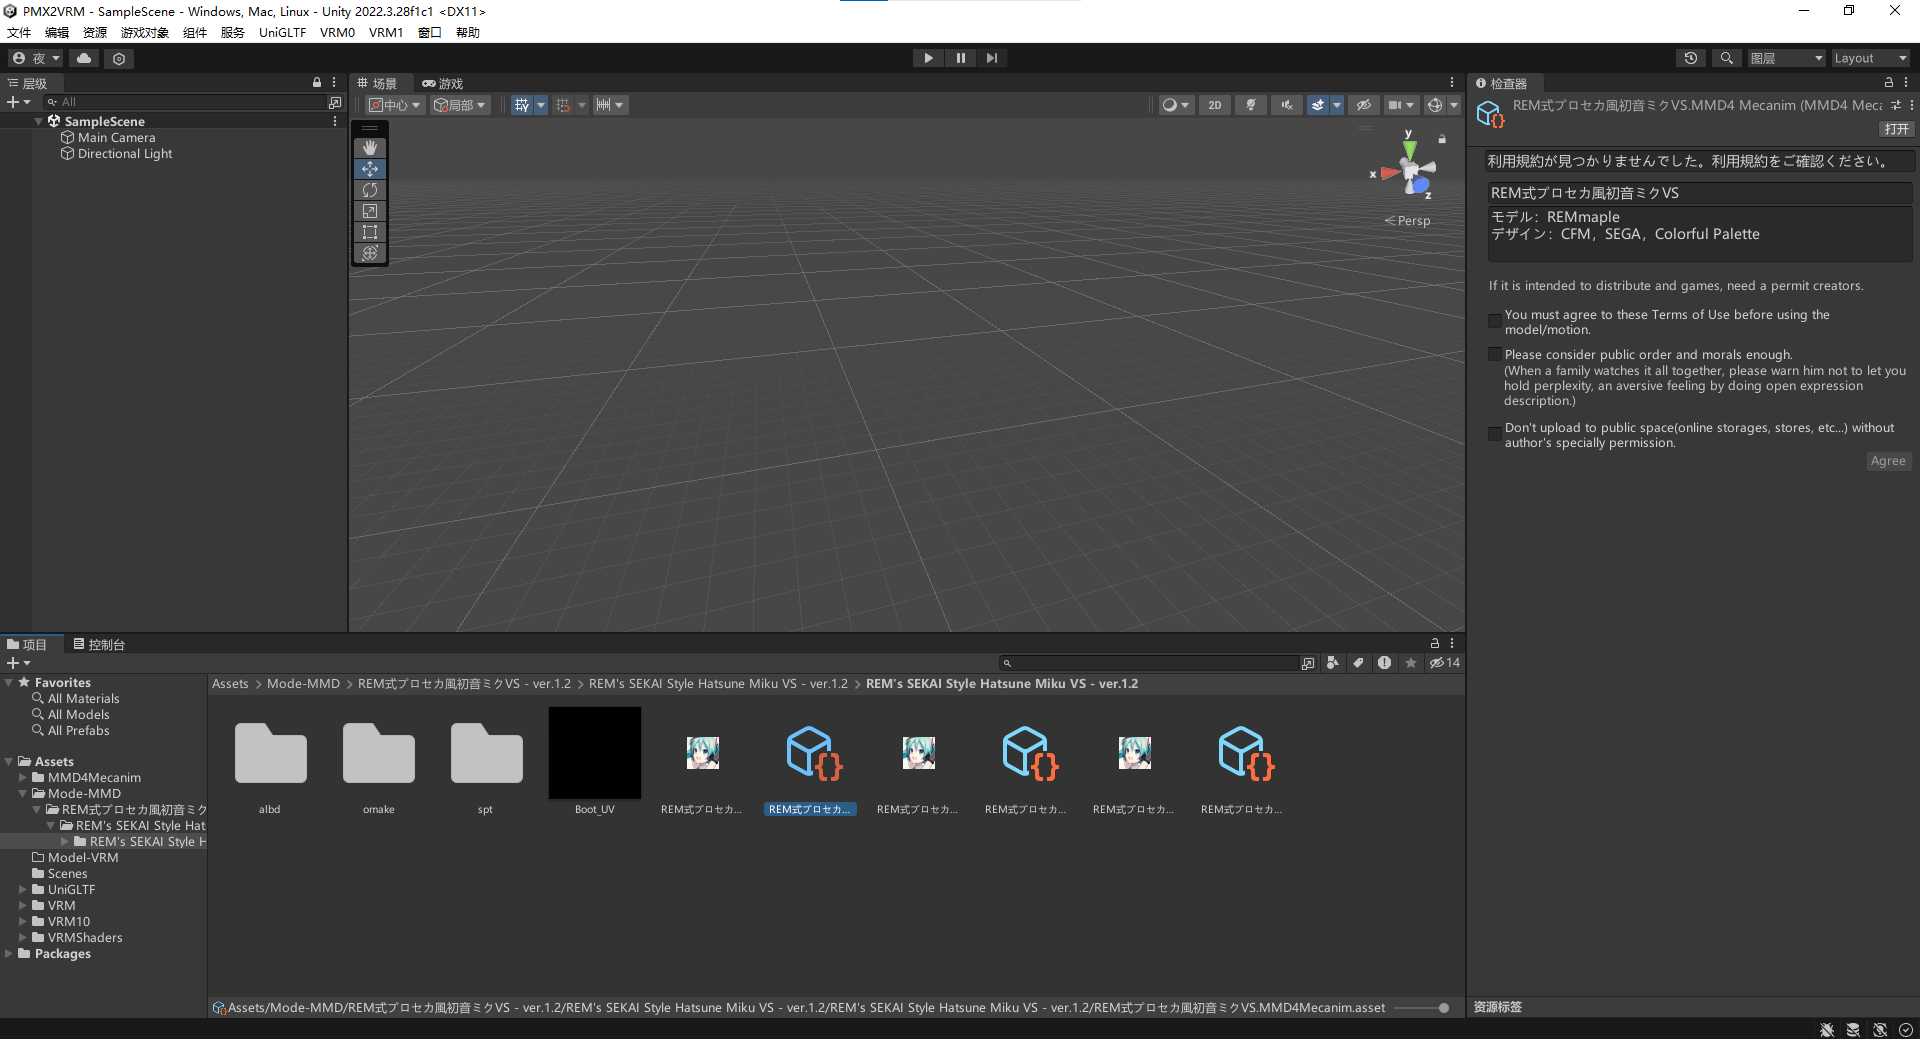1920x1039 pixels.
Task: Collapse the Assets folder tree
Action: [9, 762]
